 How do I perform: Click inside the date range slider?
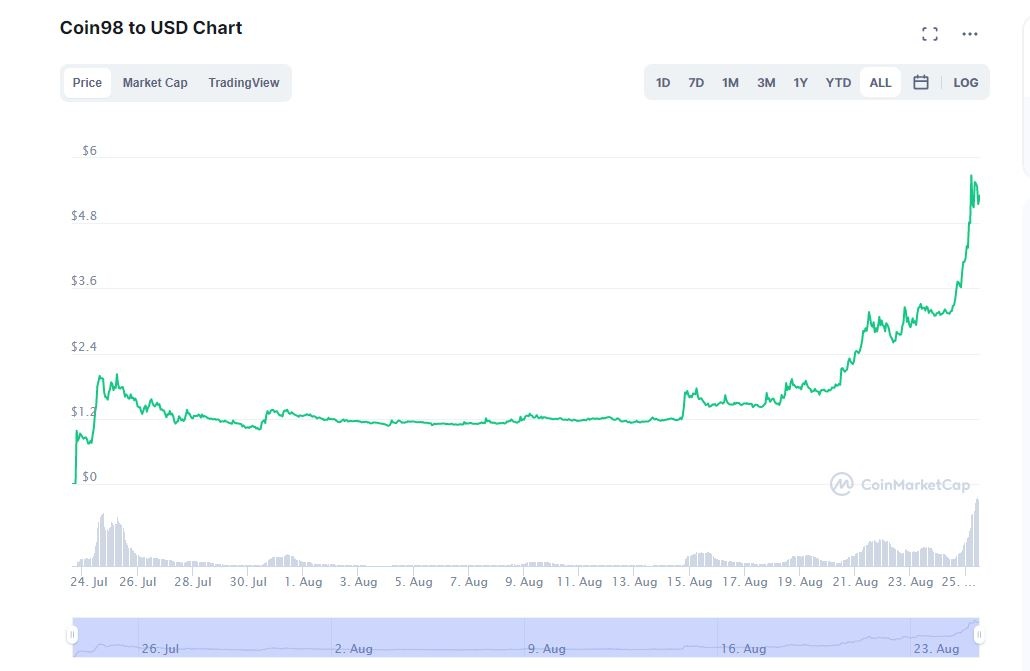click(520, 635)
